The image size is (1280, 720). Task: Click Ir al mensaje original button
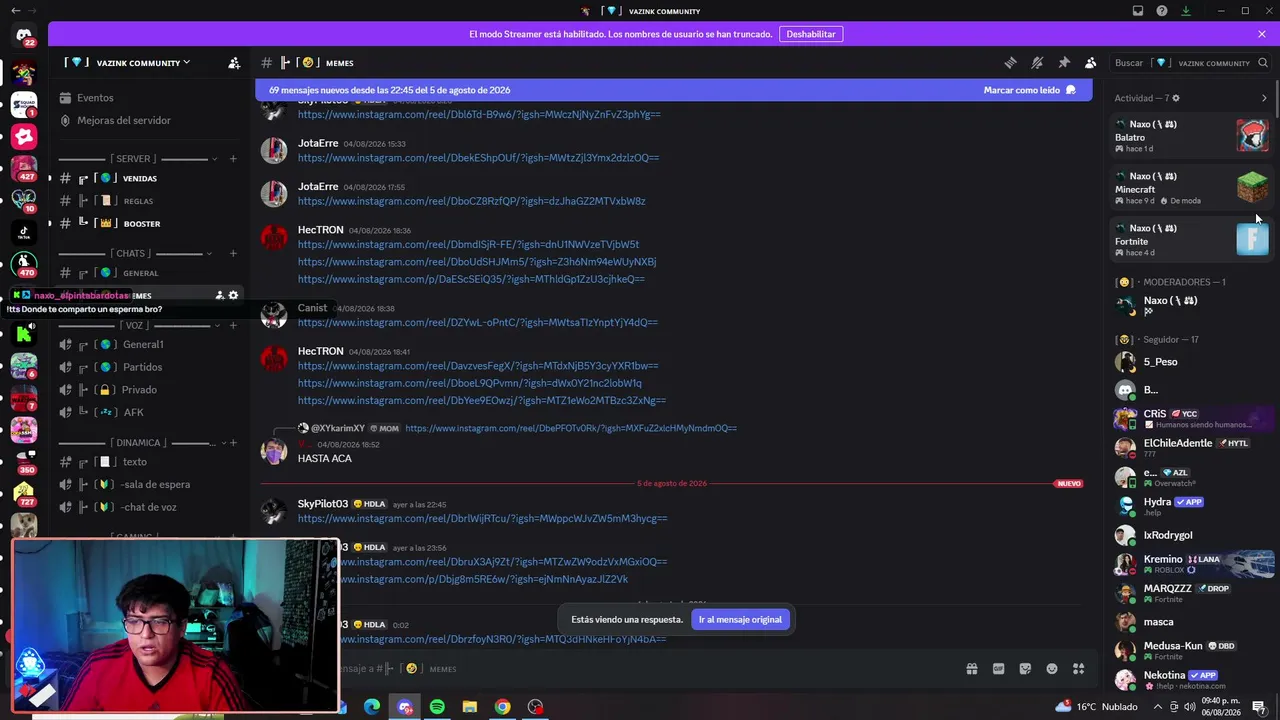tap(740, 619)
